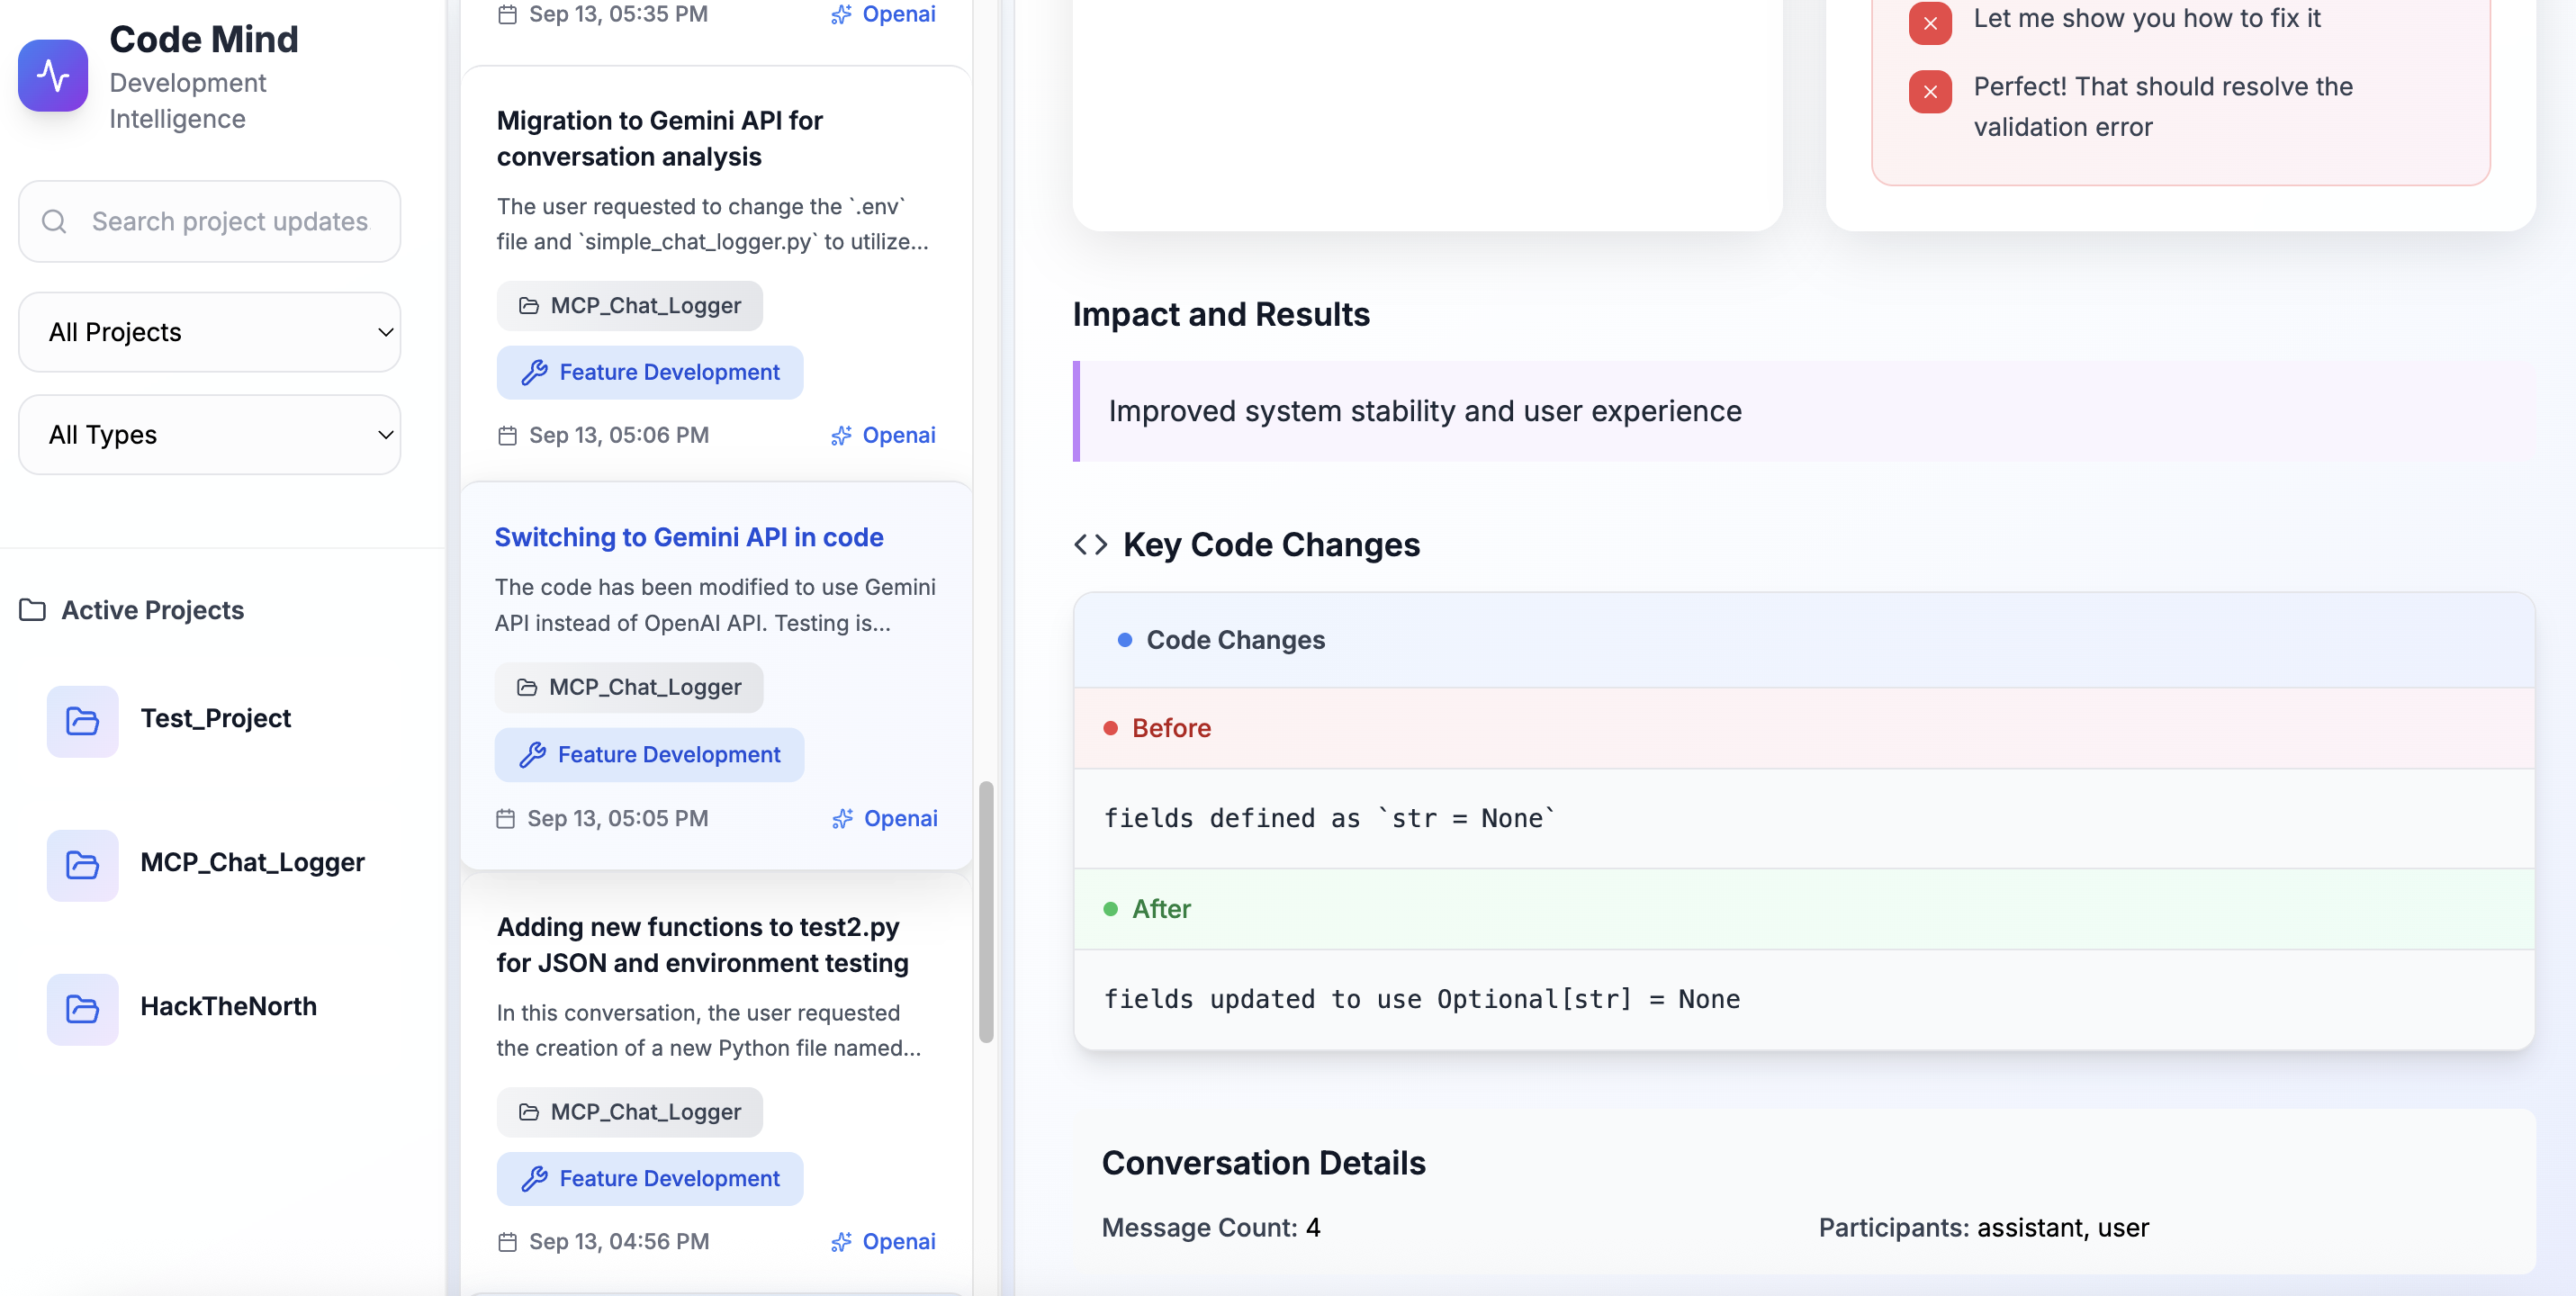This screenshot has width=2576, height=1296.
Task: Click the Test_Project folder icon
Action: click(82, 720)
